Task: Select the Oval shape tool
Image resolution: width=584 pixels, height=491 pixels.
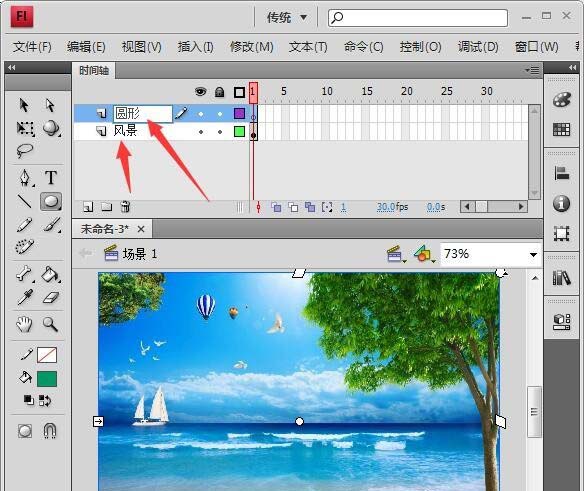Action: (51, 202)
